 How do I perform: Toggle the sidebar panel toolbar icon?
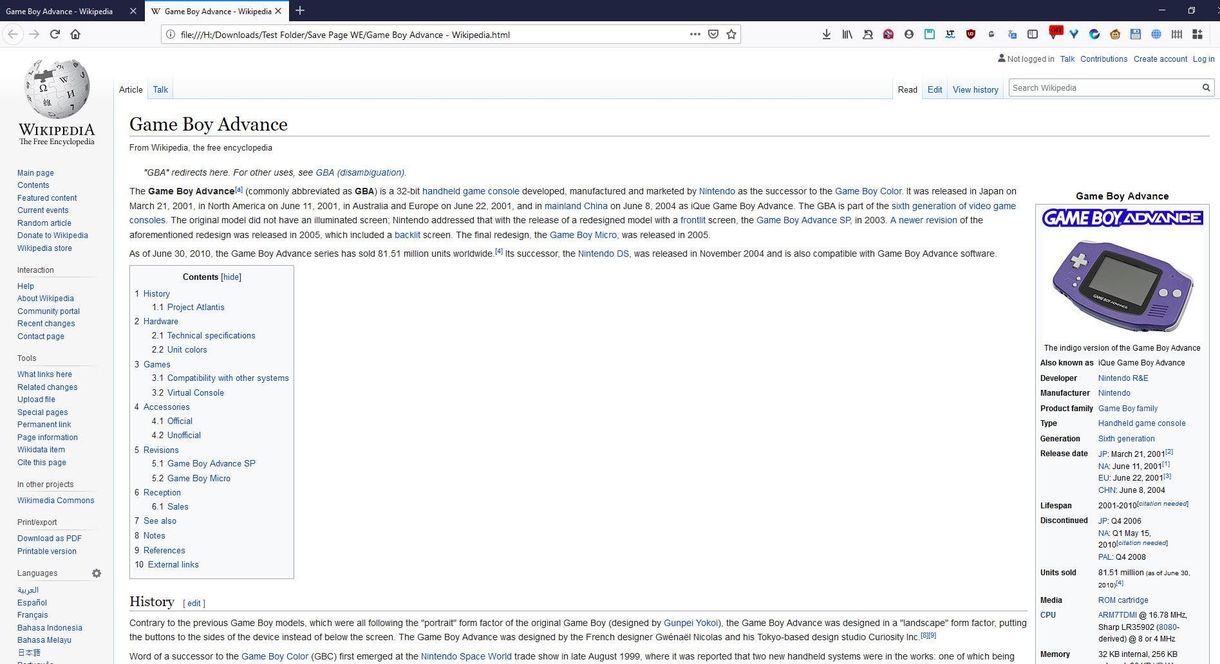click(1032, 34)
